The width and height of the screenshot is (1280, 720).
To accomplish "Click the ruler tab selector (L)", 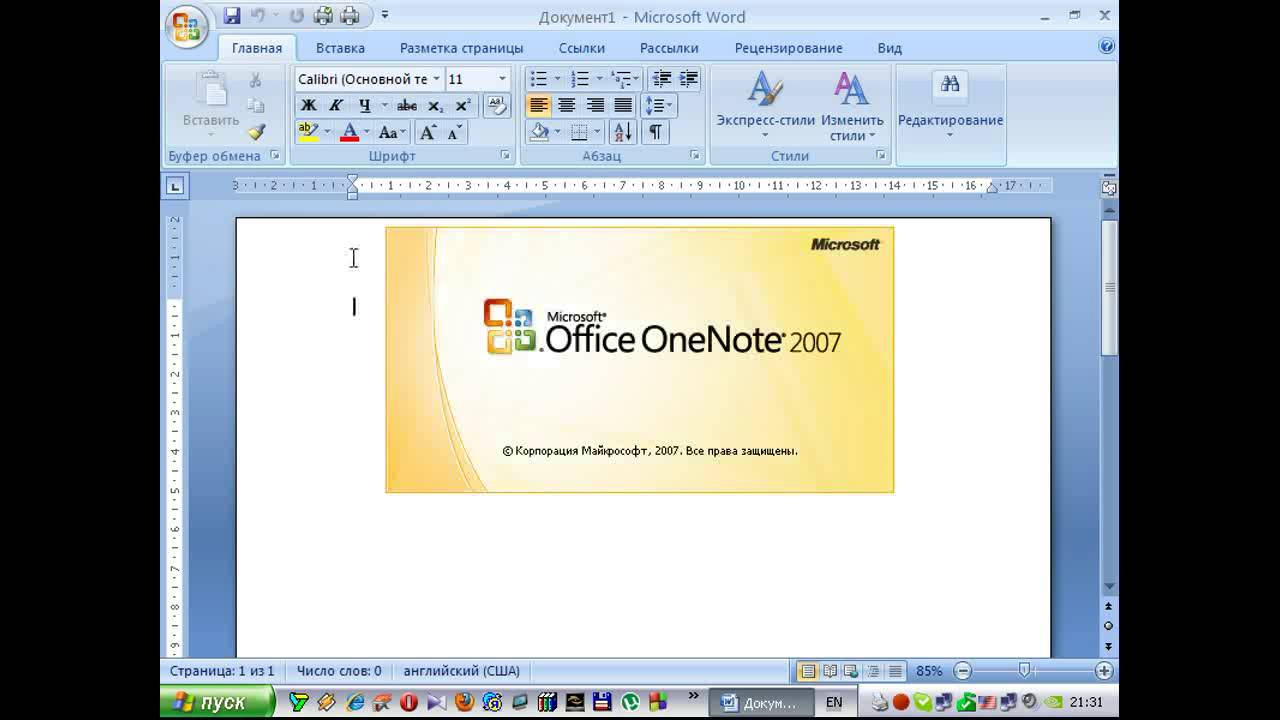I will (x=175, y=186).
